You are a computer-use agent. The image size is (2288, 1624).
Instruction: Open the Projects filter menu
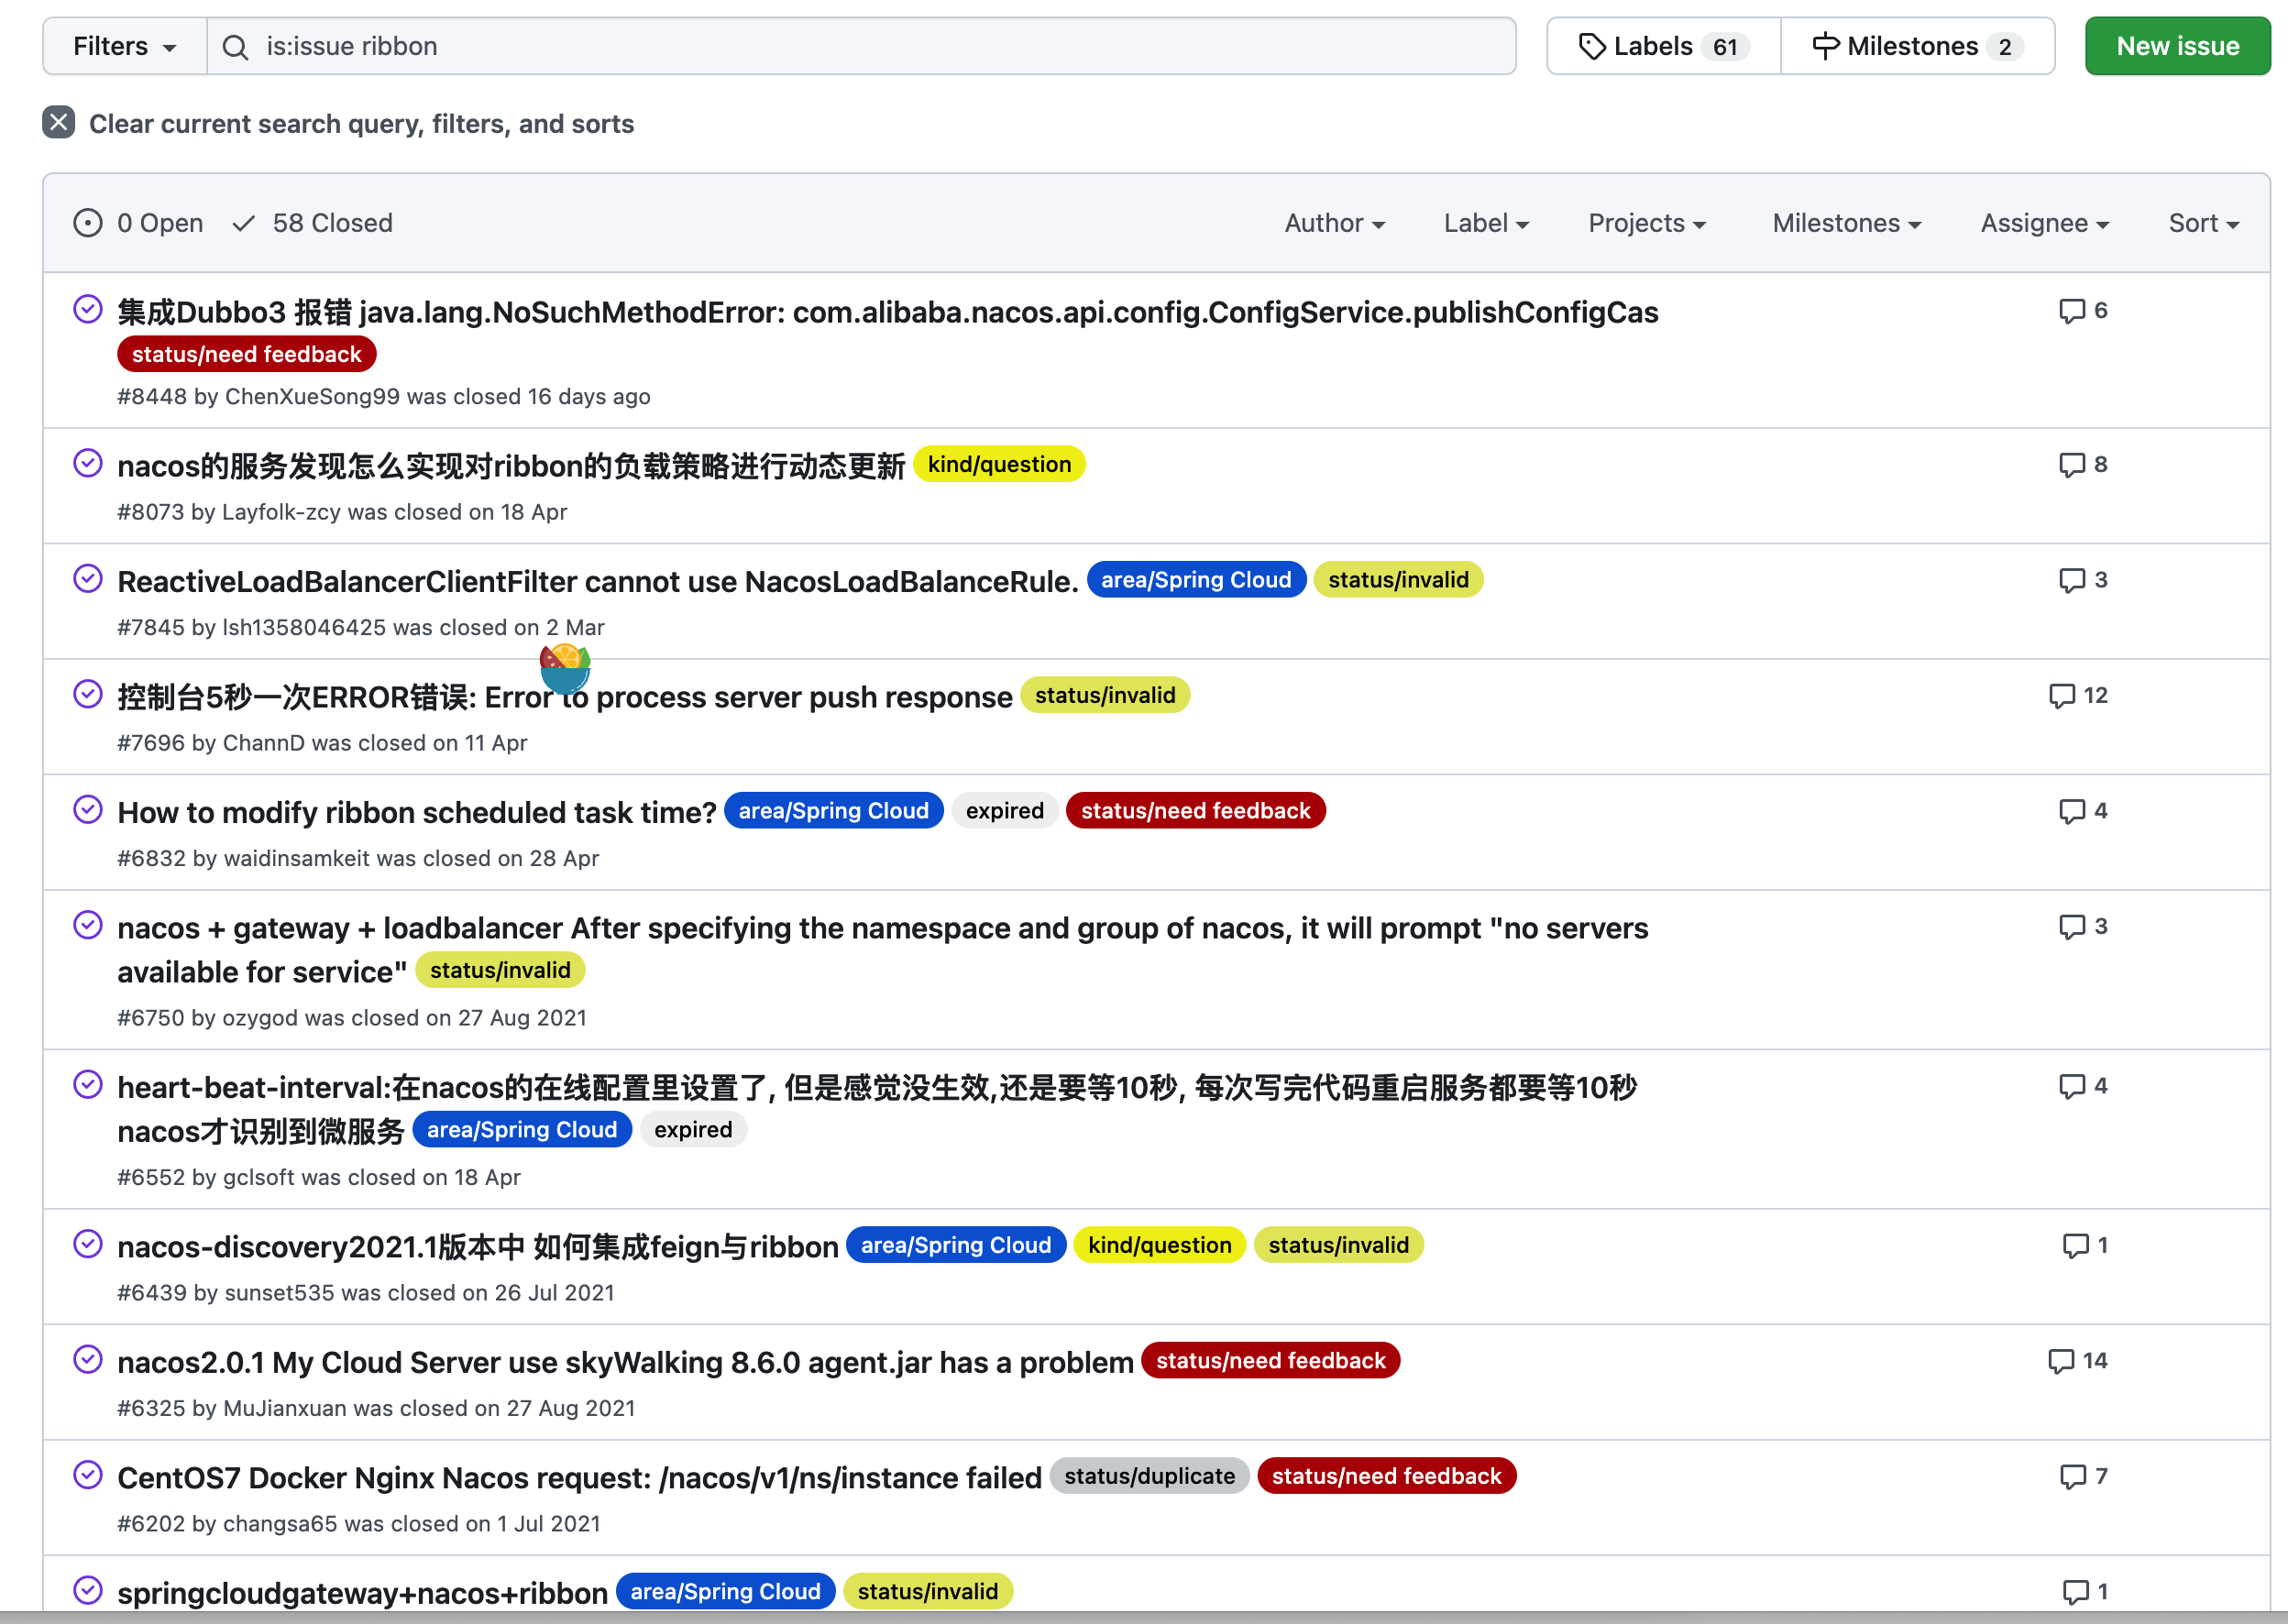point(1646,223)
